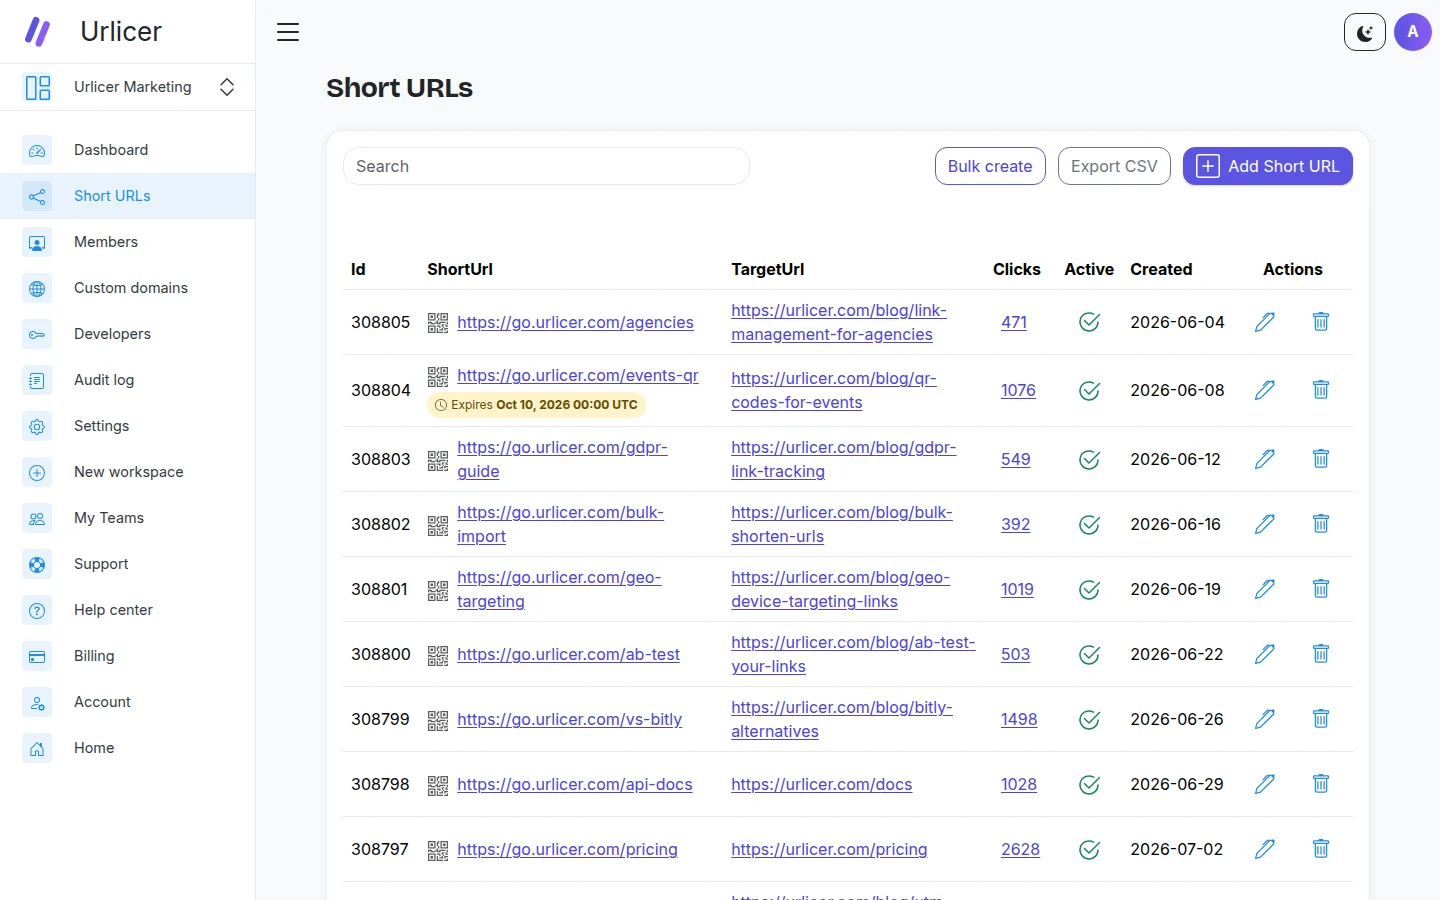Viewport: 1440px width, 900px height.
Task: Click the Created column header
Action: (1161, 269)
